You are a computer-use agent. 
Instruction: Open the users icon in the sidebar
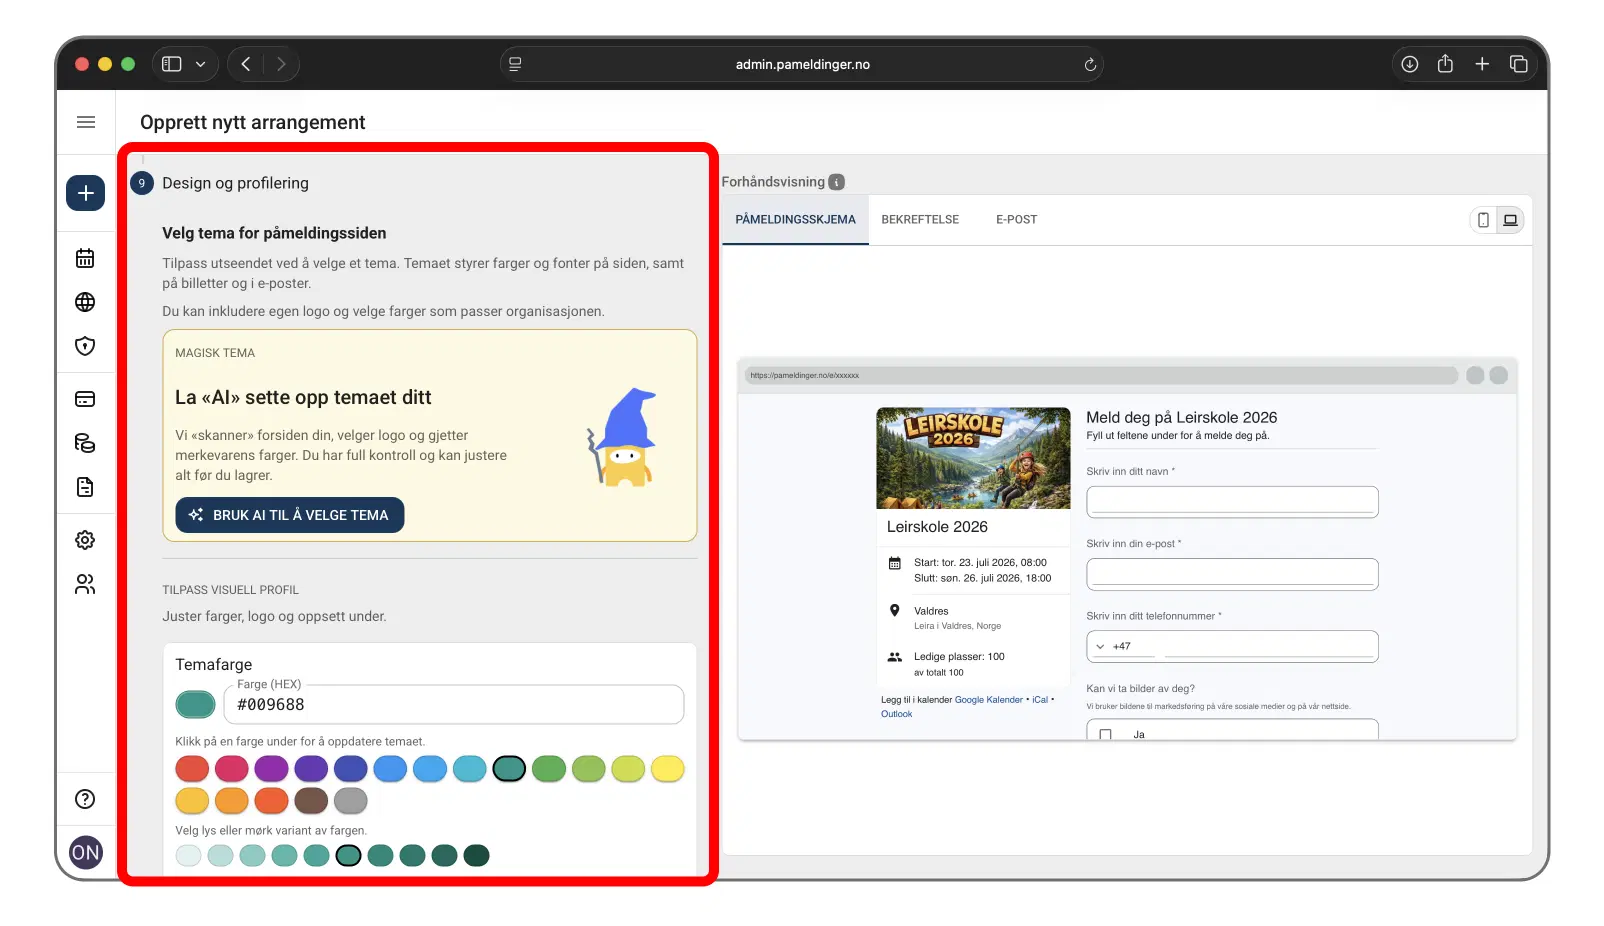pyautogui.click(x=85, y=584)
